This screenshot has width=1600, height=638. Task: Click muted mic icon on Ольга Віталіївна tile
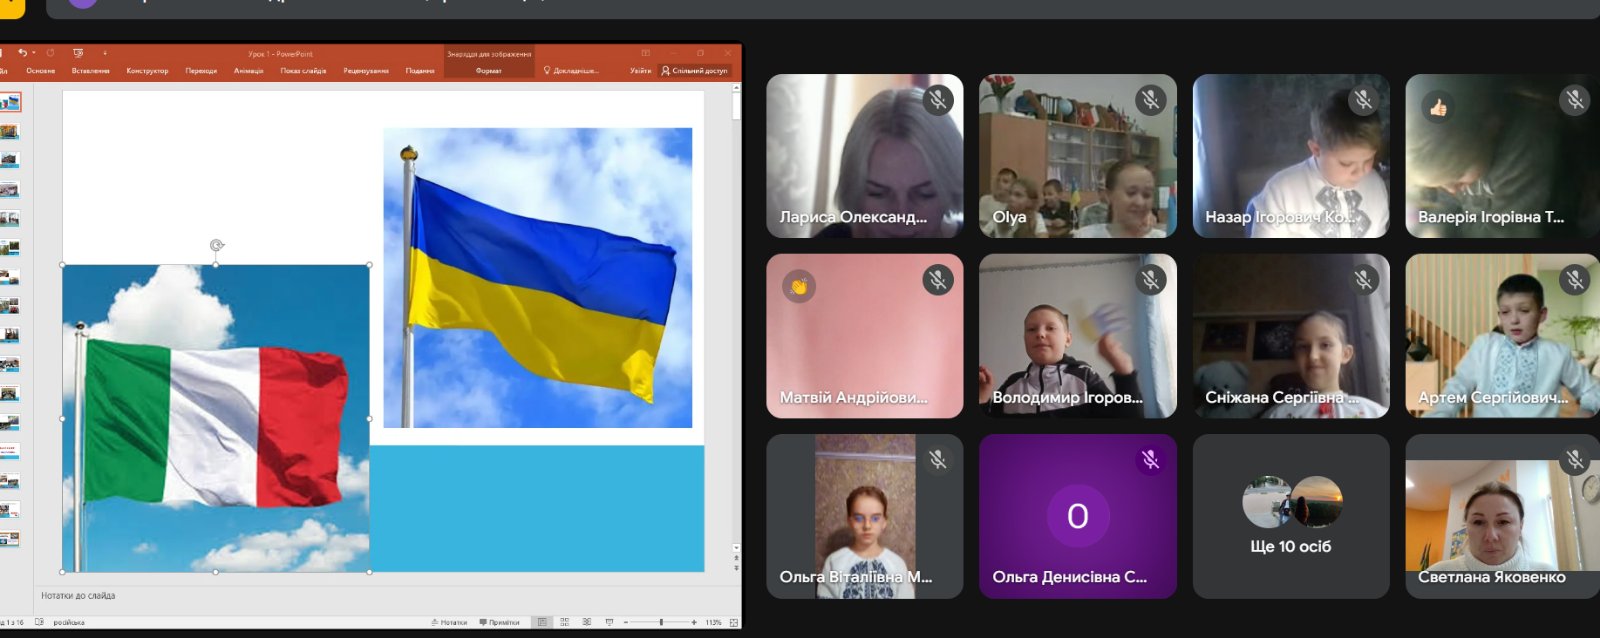pos(937,460)
